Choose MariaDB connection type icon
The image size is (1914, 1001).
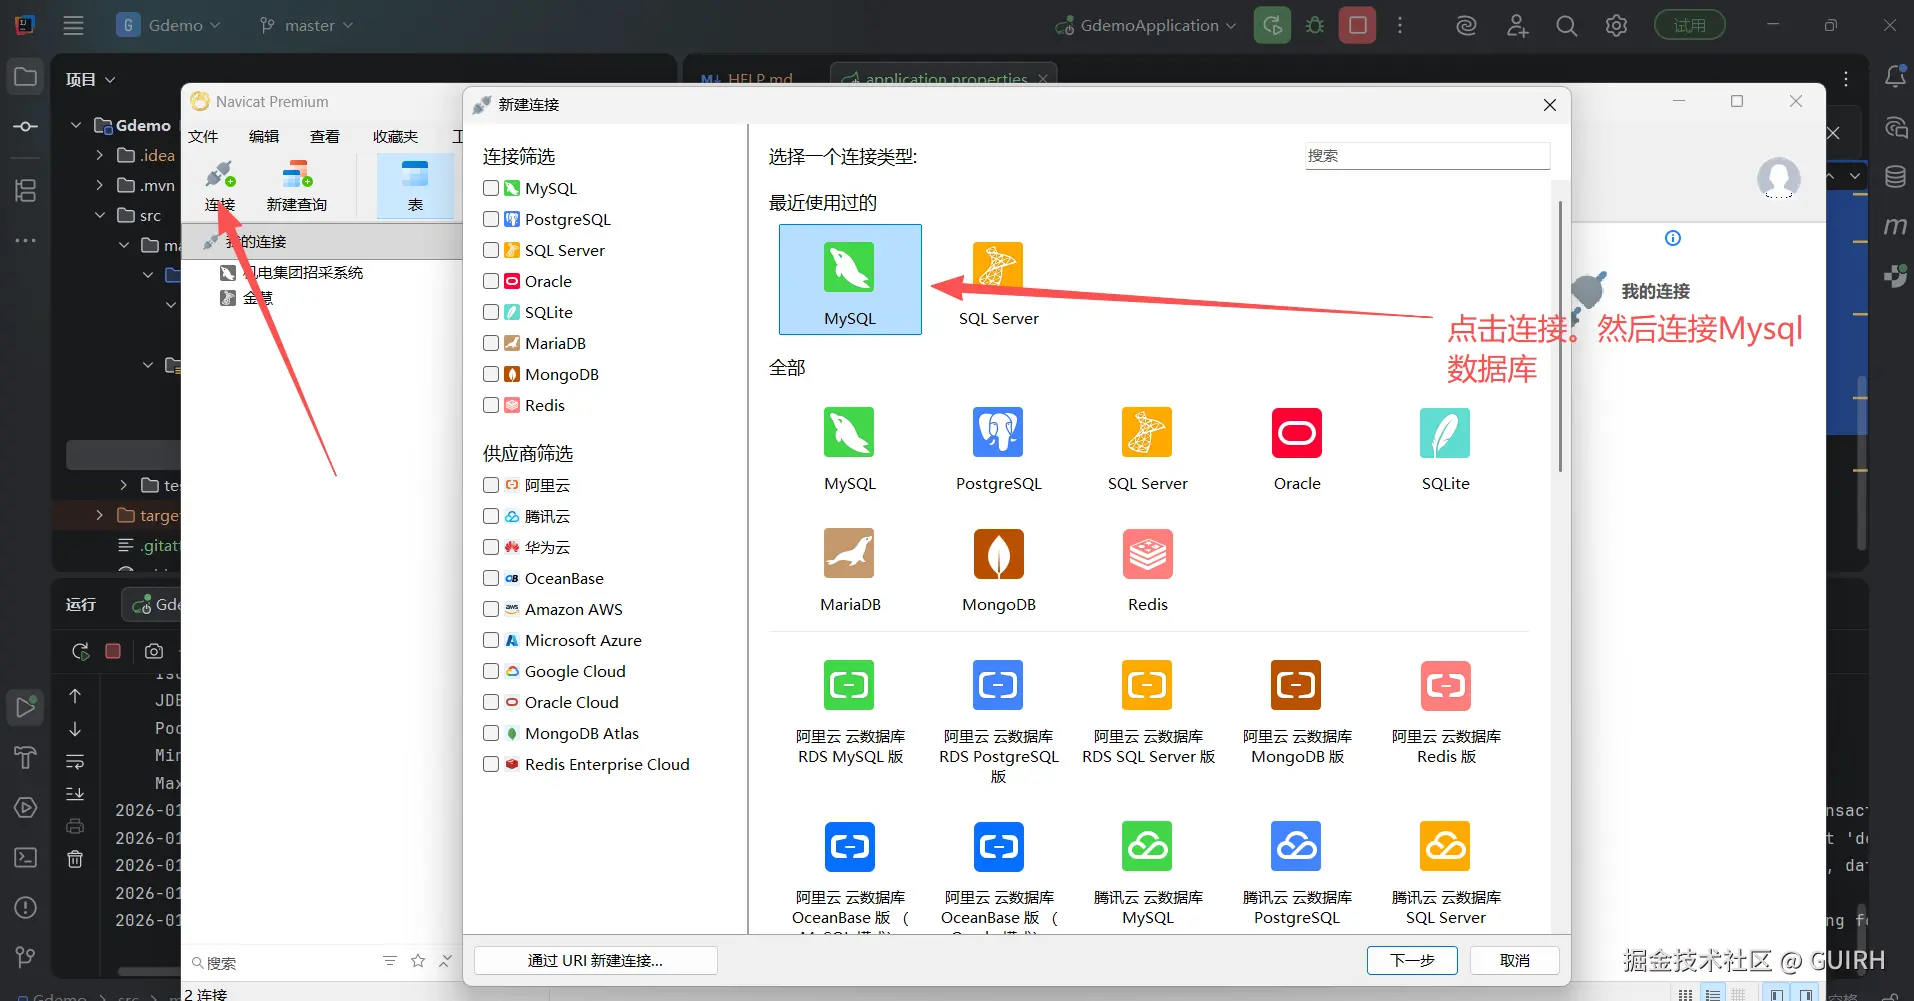[x=849, y=553]
